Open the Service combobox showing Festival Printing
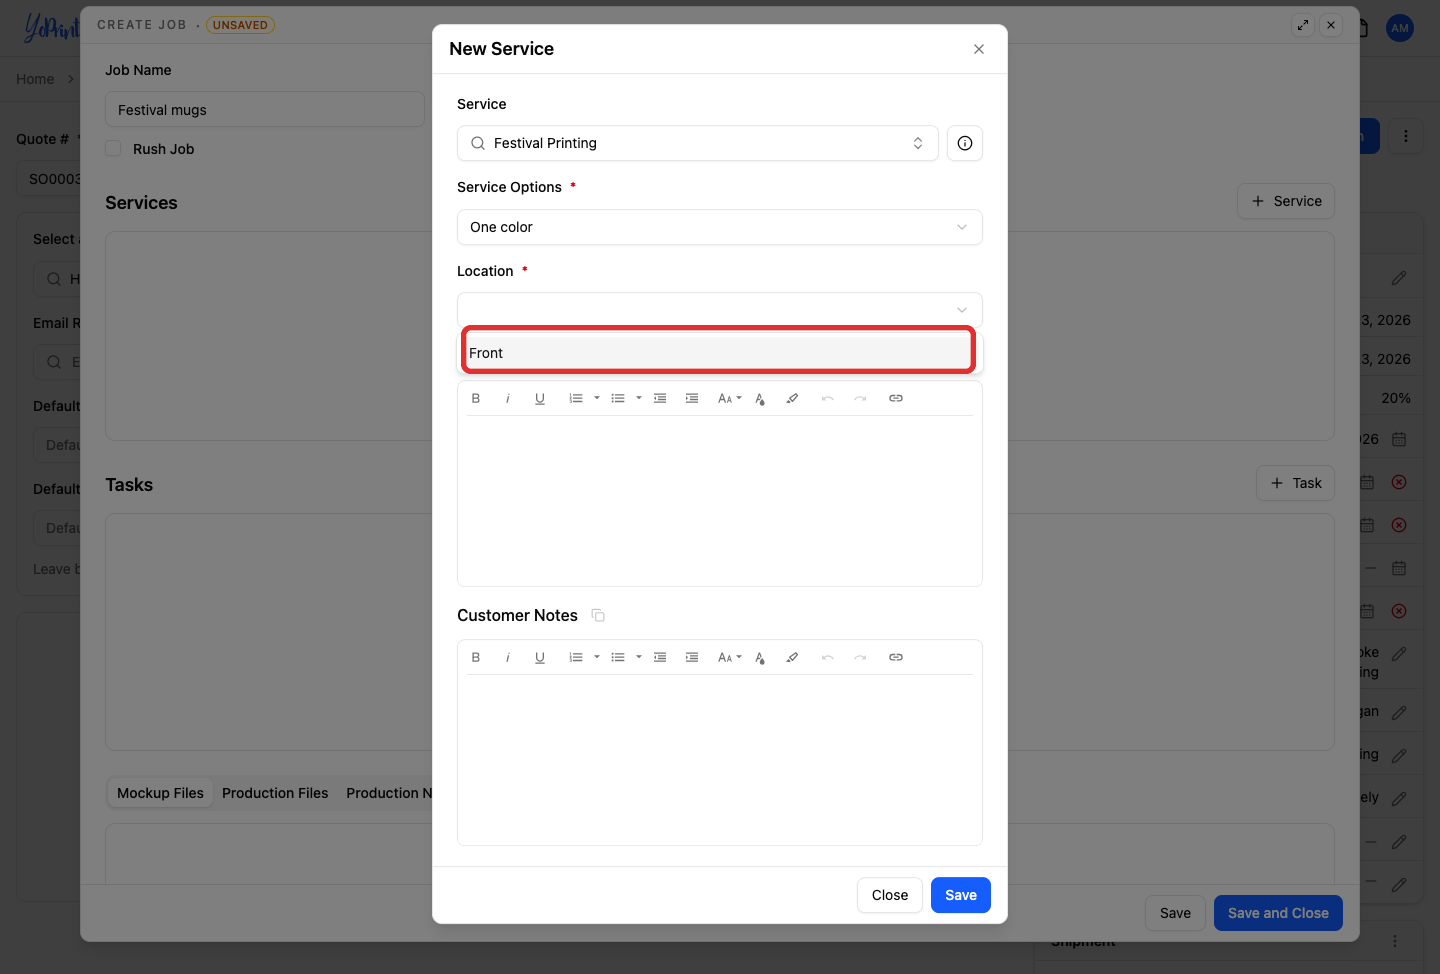 coord(698,143)
